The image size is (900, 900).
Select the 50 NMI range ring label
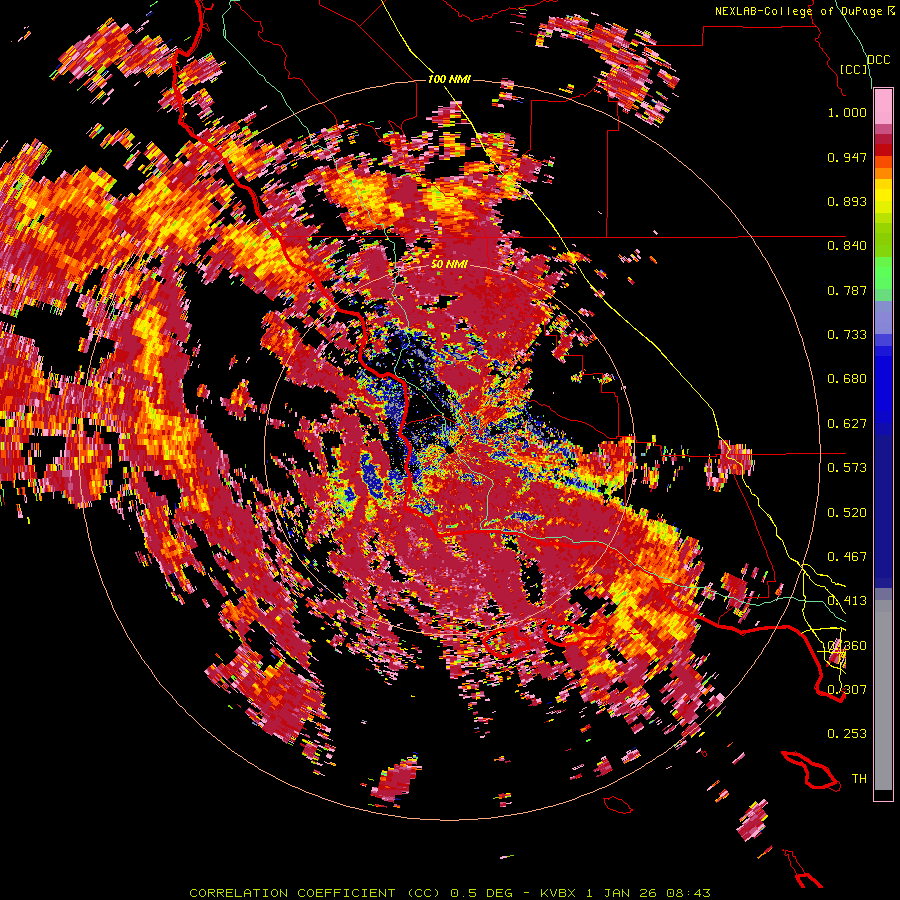pos(449,264)
